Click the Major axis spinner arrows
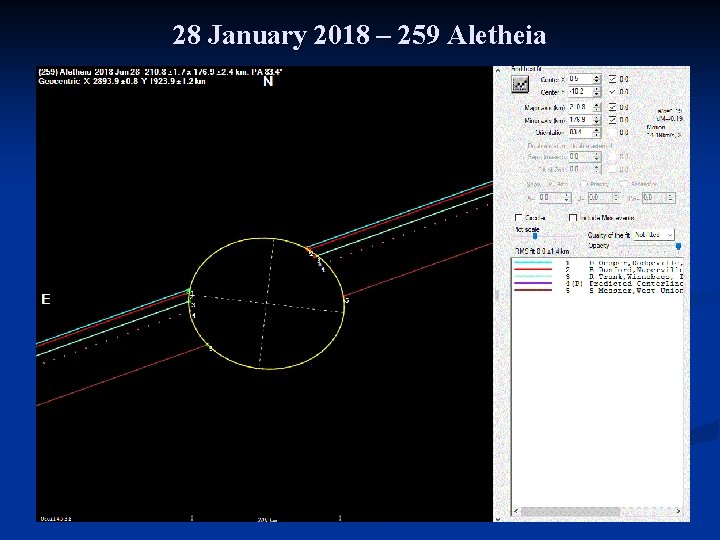The width and height of the screenshot is (720, 540). (x=596, y=107)
